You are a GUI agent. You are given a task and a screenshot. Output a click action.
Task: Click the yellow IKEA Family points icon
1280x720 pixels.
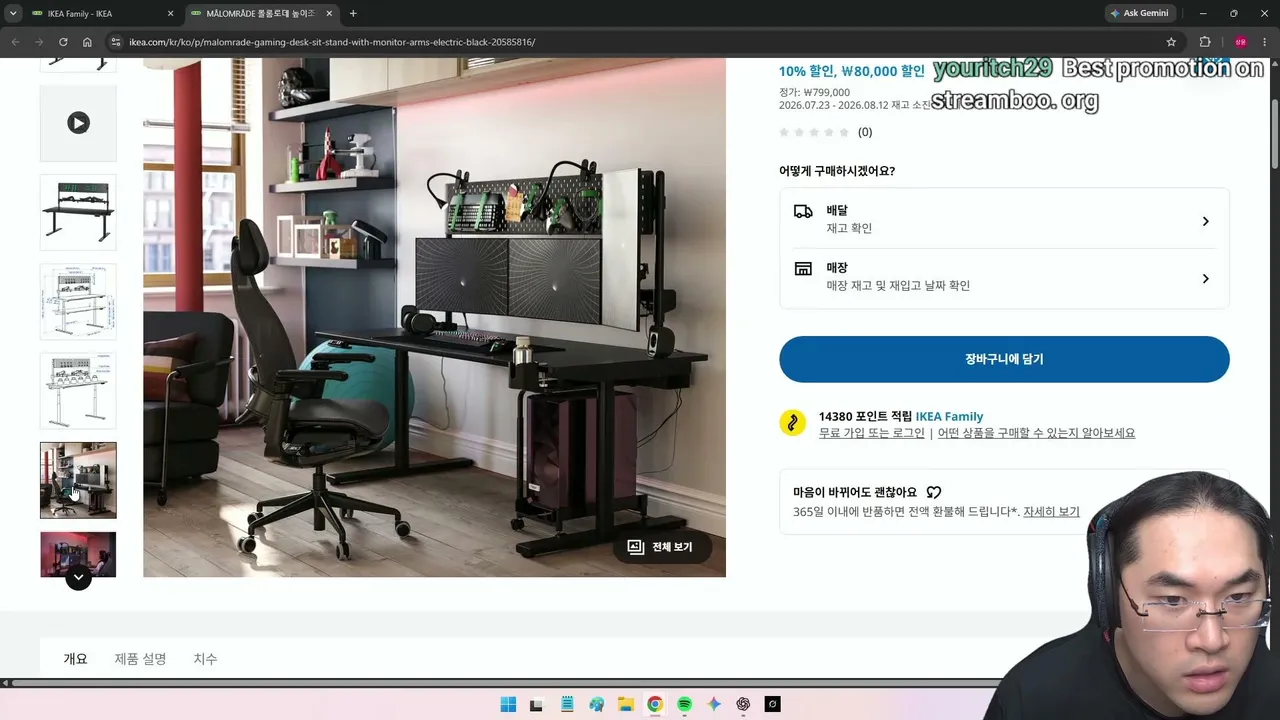point(793,422)
